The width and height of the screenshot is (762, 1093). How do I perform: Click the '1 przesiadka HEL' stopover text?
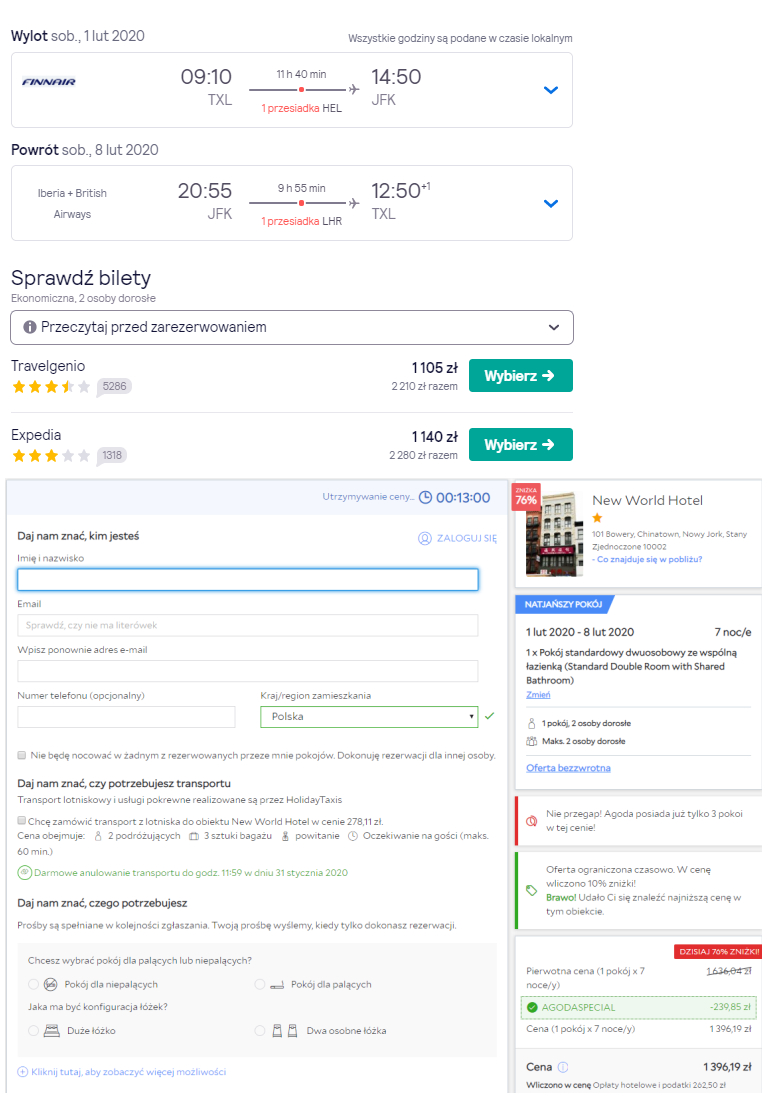pyautogui.click(x=301, y=108)
